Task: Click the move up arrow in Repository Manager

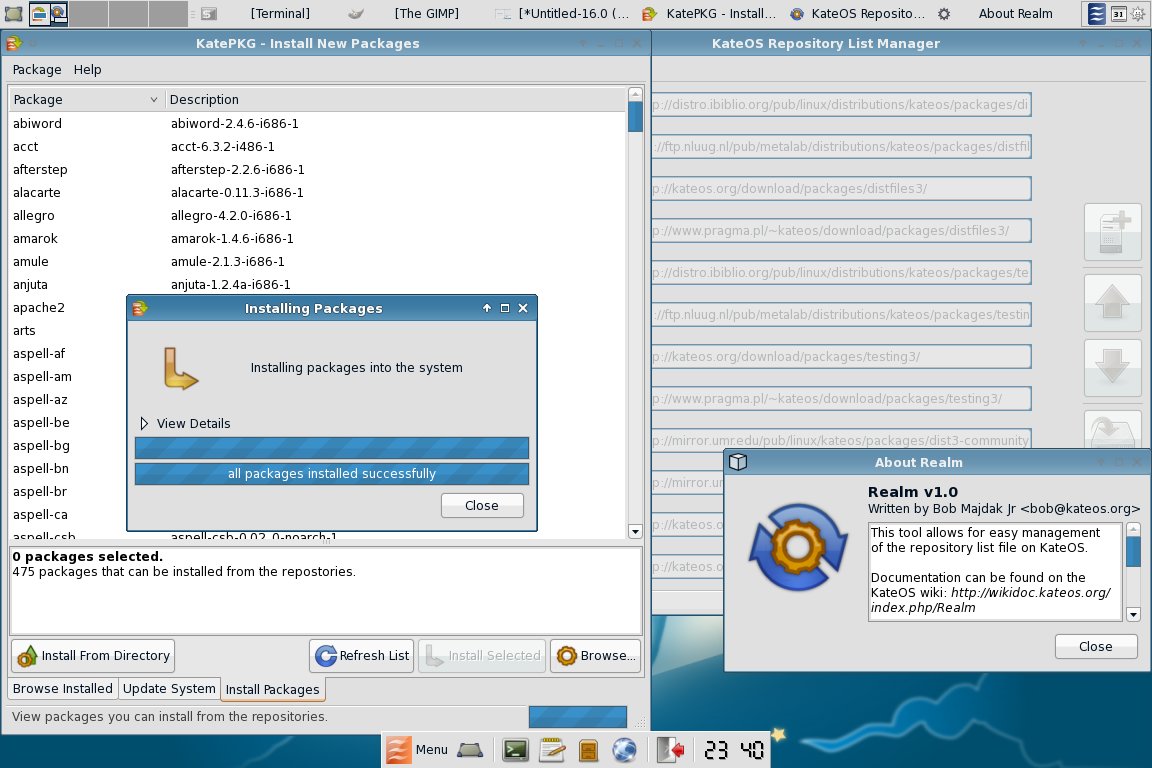Action: pyautogui.click(x=1112, y=302)
